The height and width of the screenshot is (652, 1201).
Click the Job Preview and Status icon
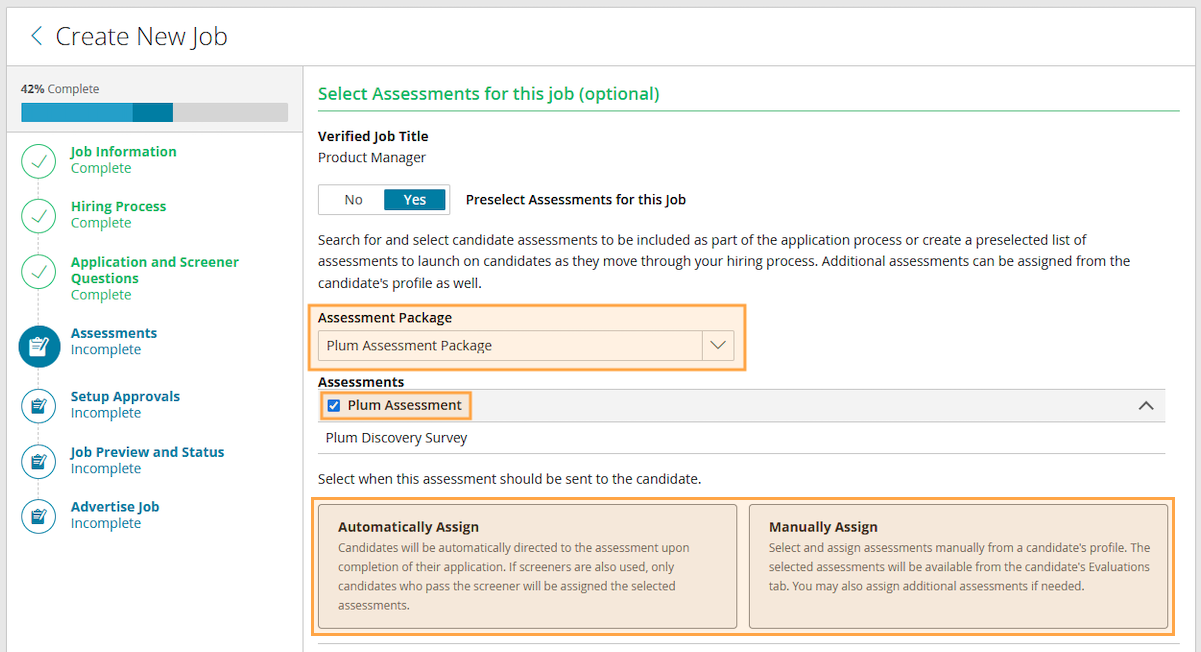[38, 461]
